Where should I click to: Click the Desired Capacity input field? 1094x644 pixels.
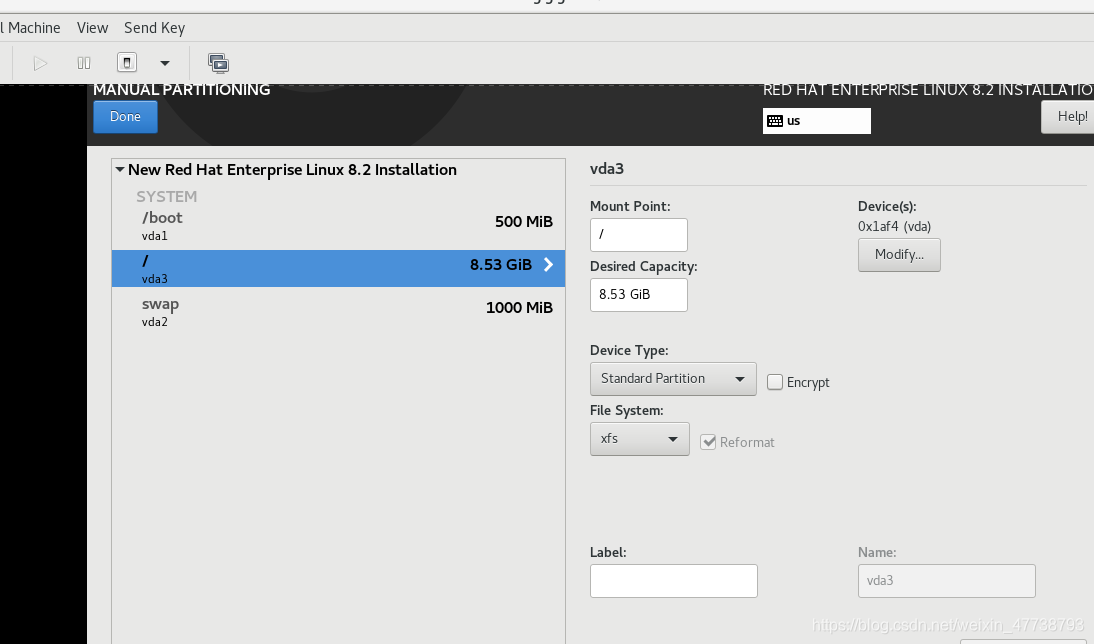point(638,294)
